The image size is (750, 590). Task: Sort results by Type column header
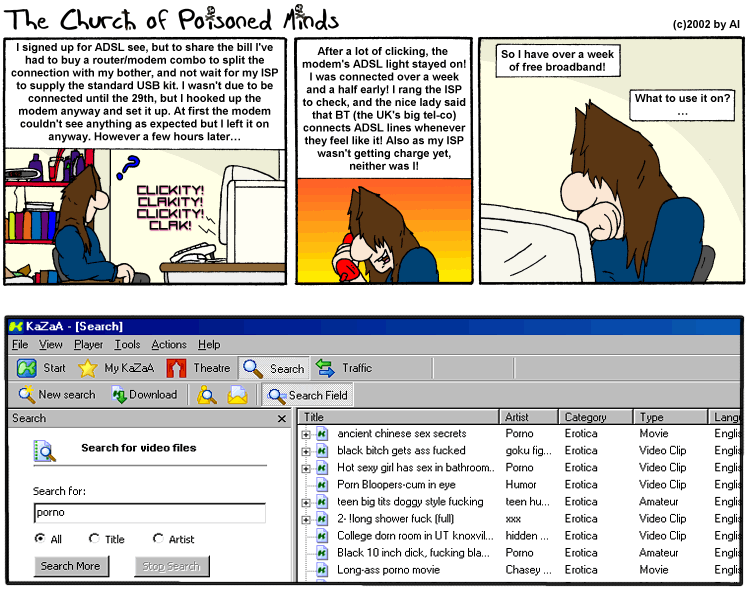pos(671,417)
